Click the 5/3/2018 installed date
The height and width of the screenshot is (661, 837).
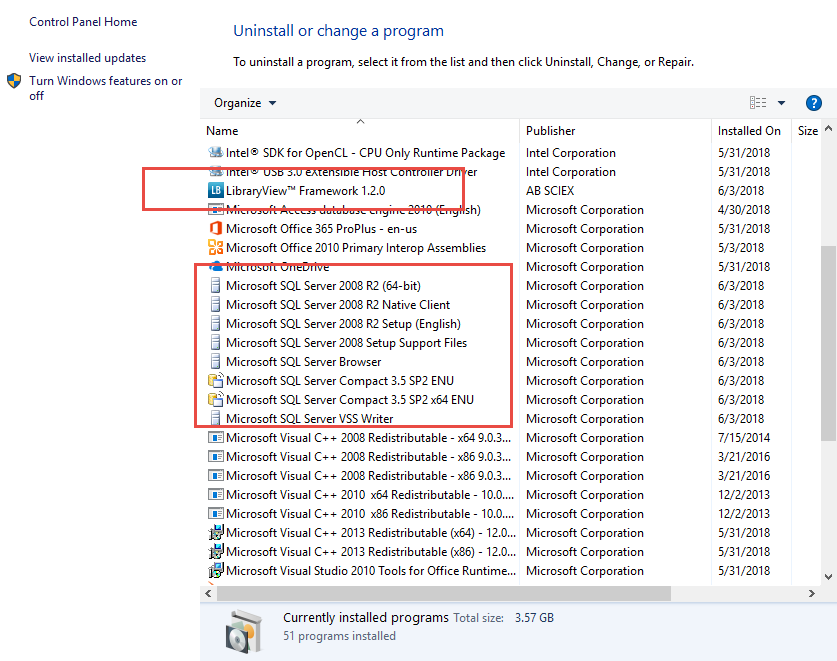click(x=741, y=248)
